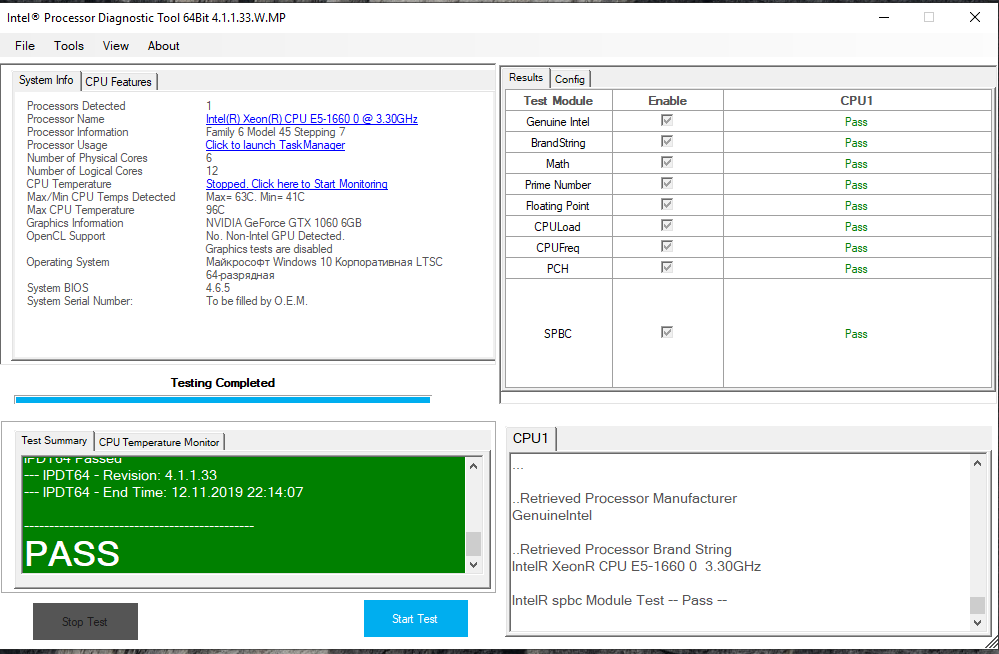Open the File menu

[x=25, y=46]
